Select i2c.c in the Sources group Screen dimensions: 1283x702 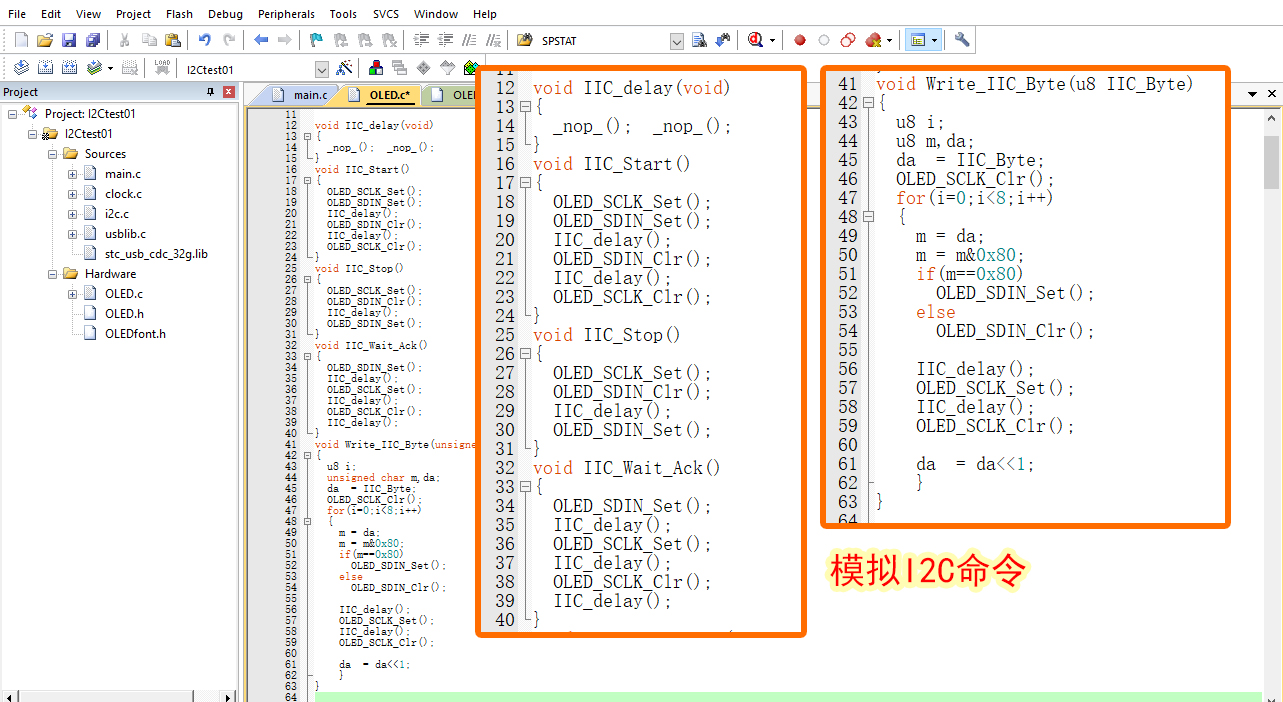[117, 214]
